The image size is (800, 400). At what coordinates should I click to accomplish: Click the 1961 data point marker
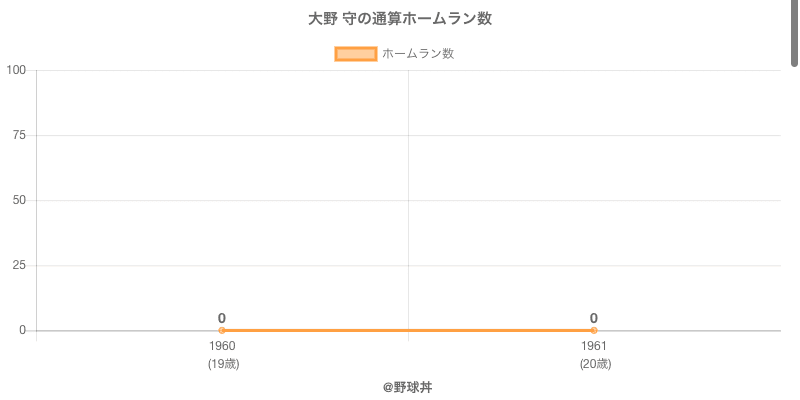click(x=594, y=330)
